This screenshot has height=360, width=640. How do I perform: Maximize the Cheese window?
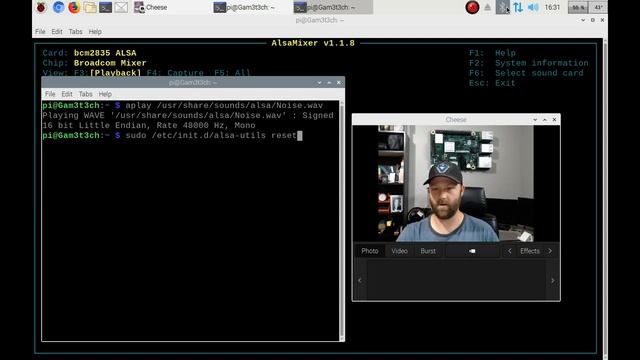(544, 120)
